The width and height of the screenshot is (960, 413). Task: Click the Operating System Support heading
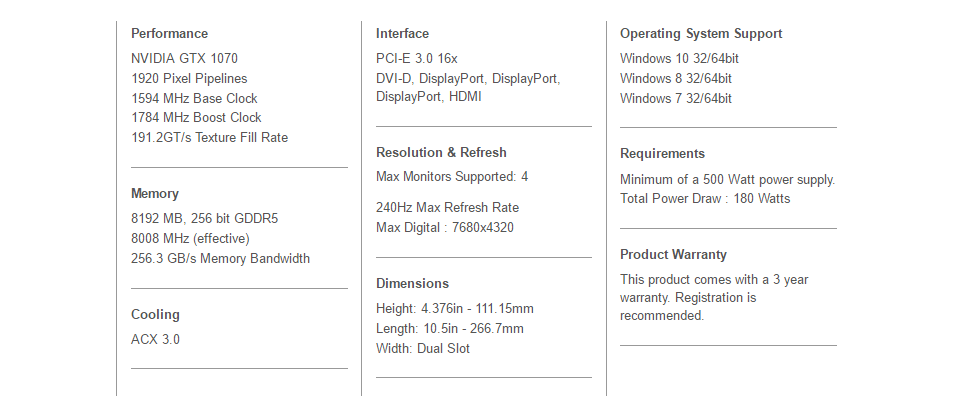point(701,34)
